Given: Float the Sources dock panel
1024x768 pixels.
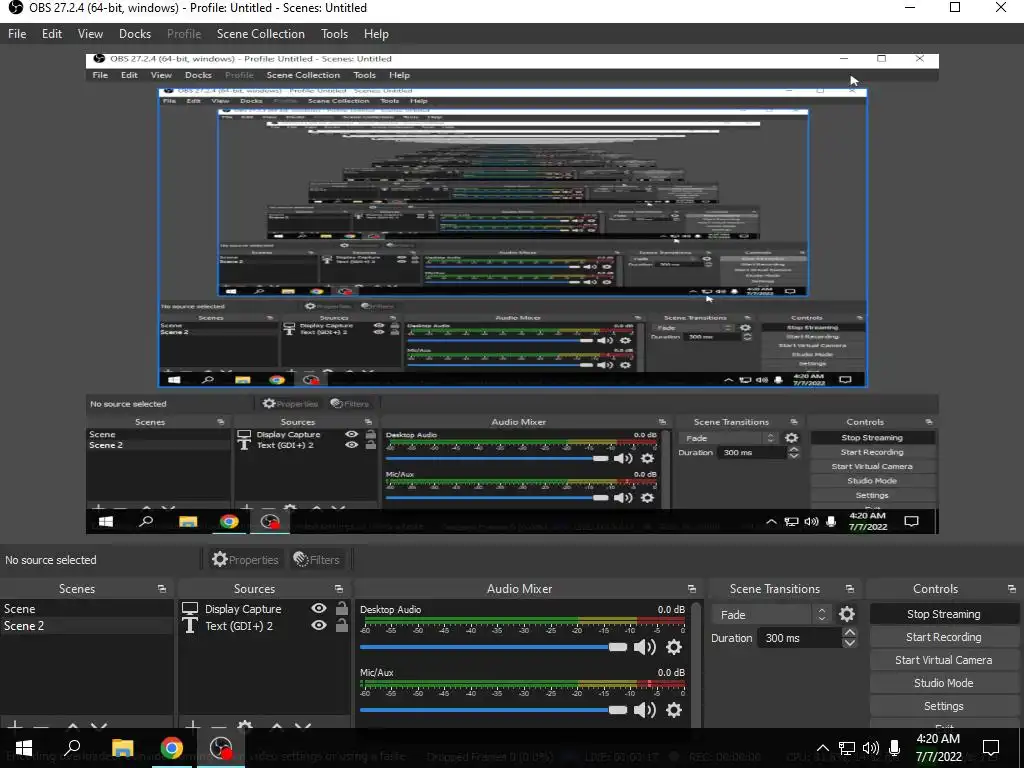Looking at the screenshot, I should pyautogui.click(x=338, y=589).
